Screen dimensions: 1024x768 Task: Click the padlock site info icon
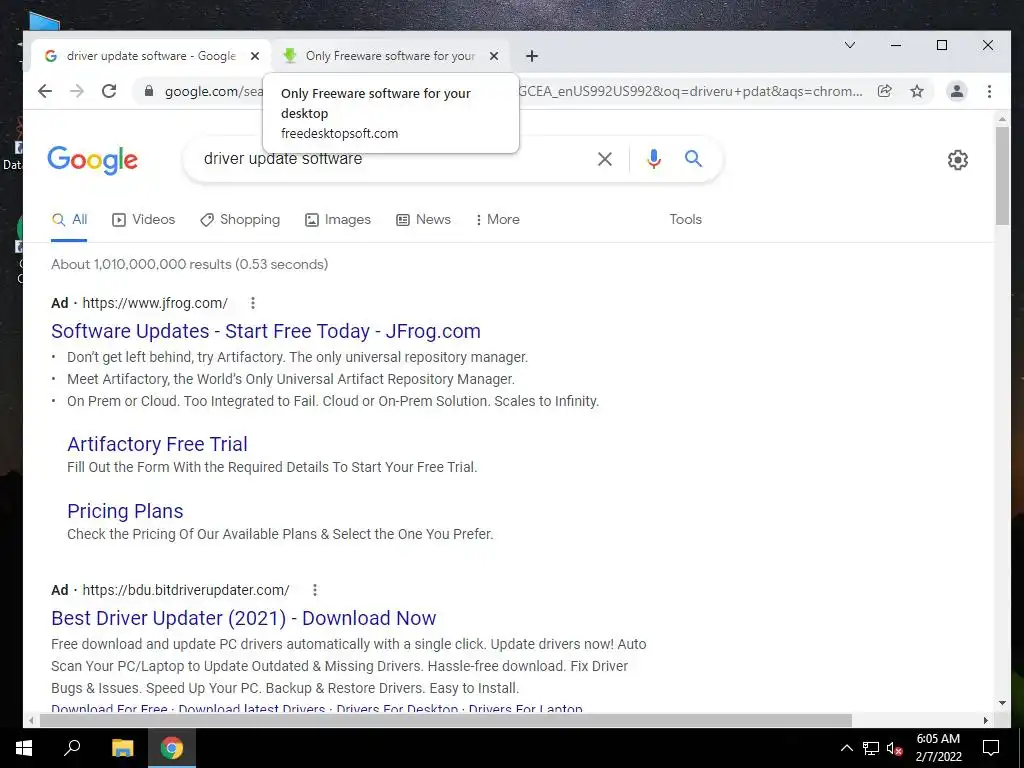(149, 91)
